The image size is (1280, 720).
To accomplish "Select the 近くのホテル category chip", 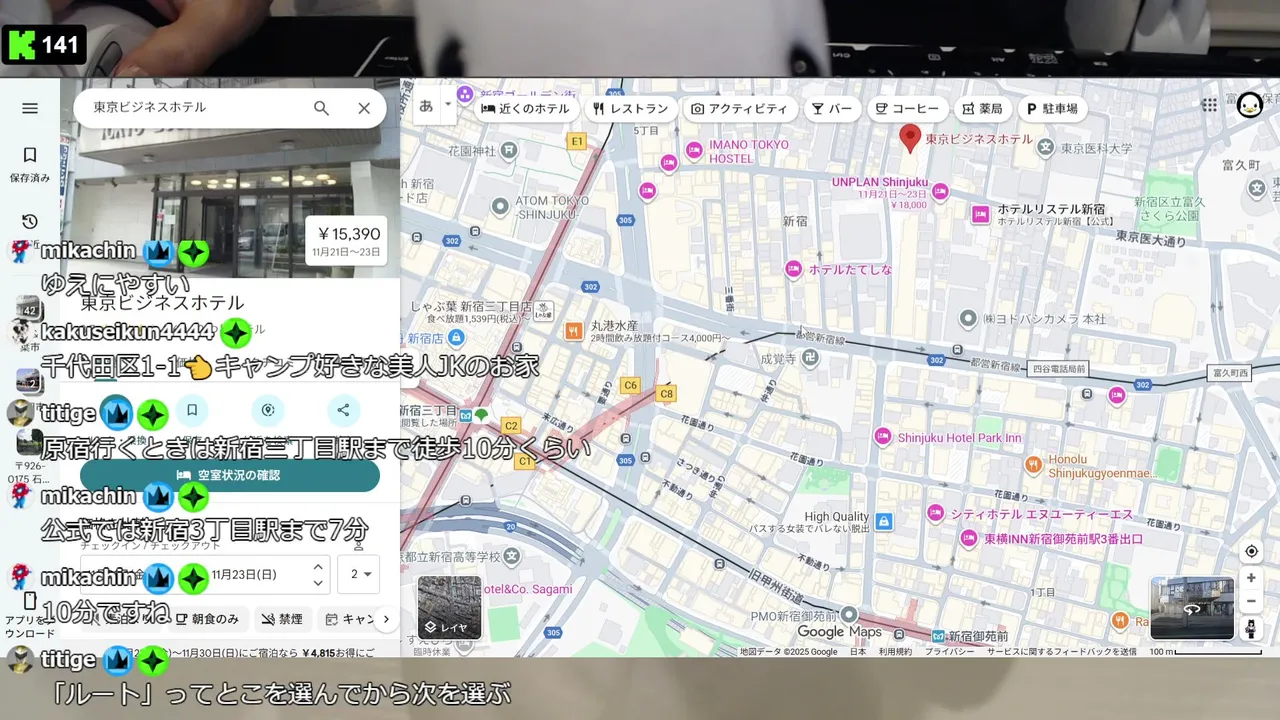I will (525, 109).
